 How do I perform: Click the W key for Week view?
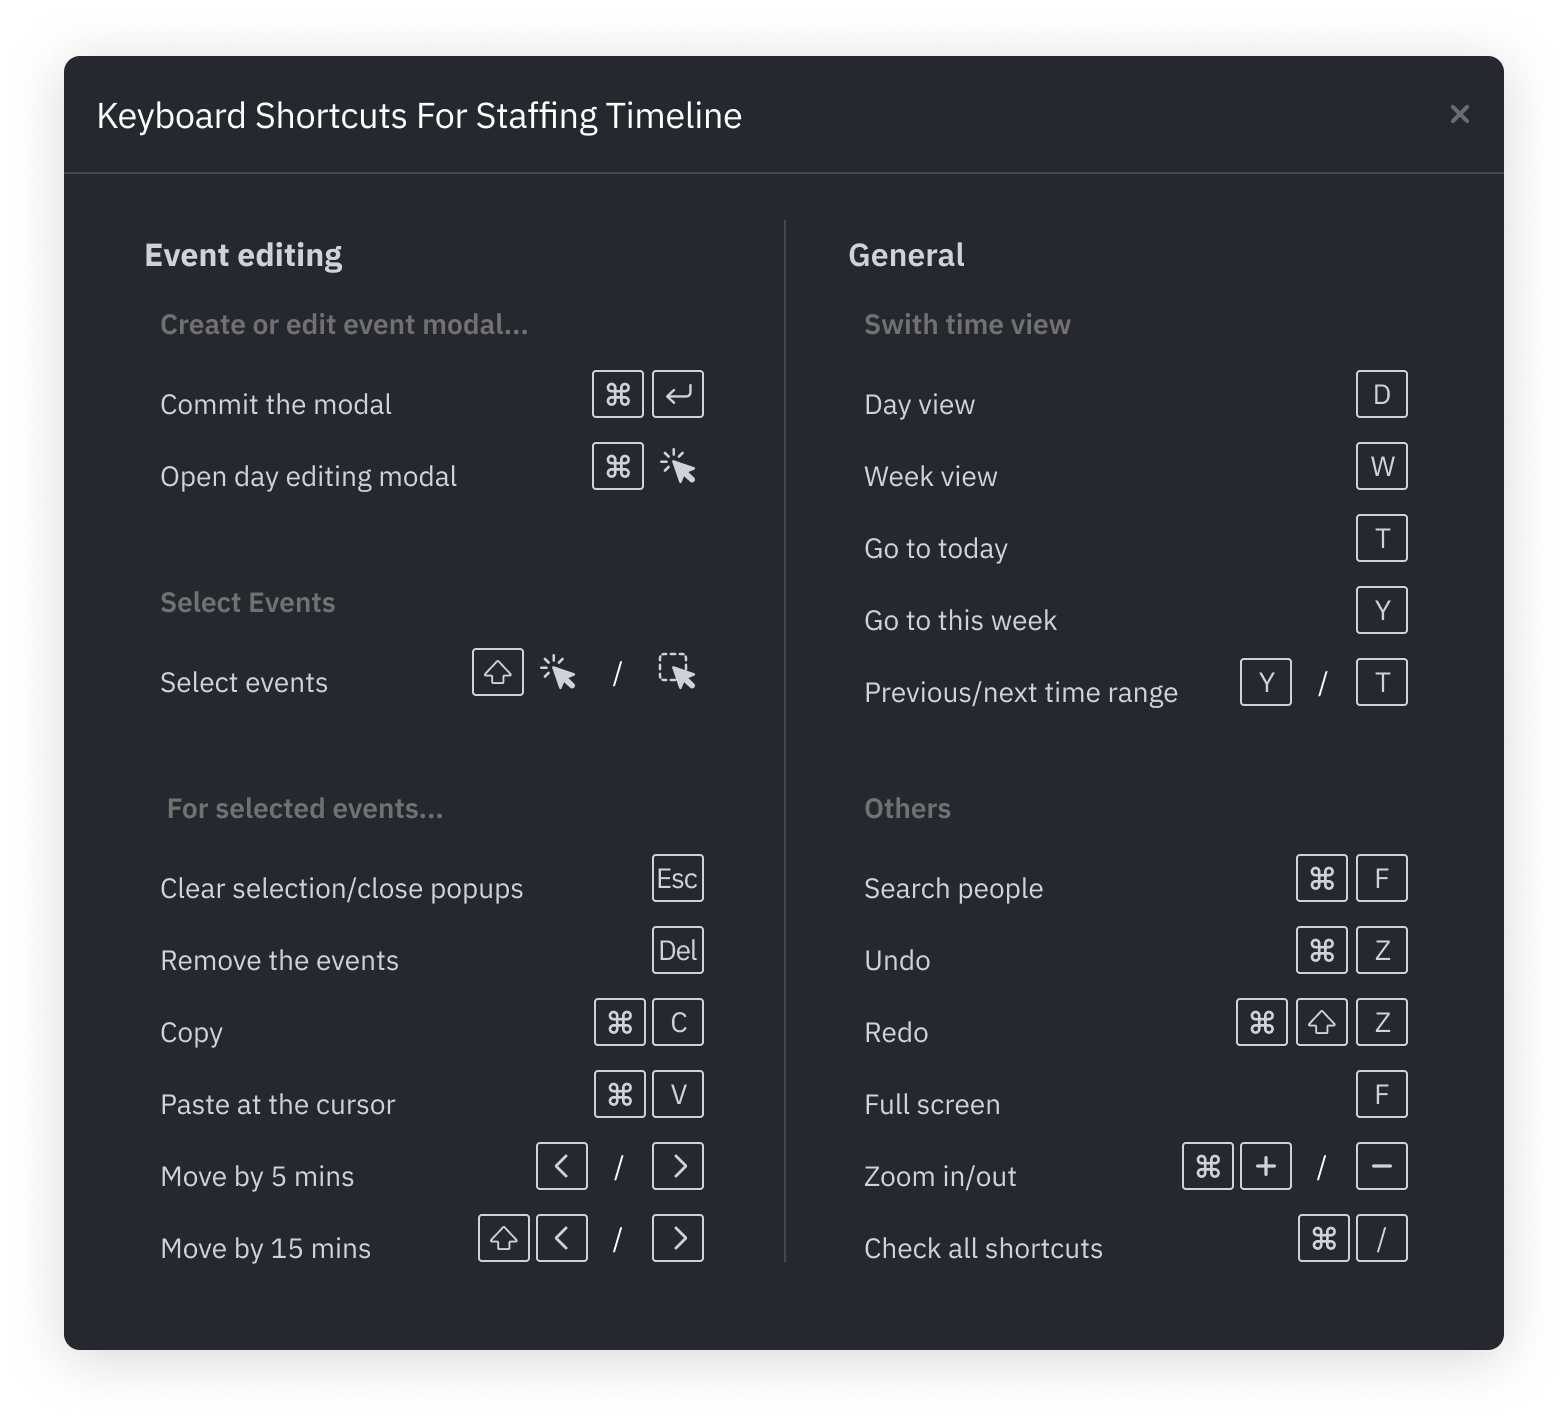coord(1382,466)
